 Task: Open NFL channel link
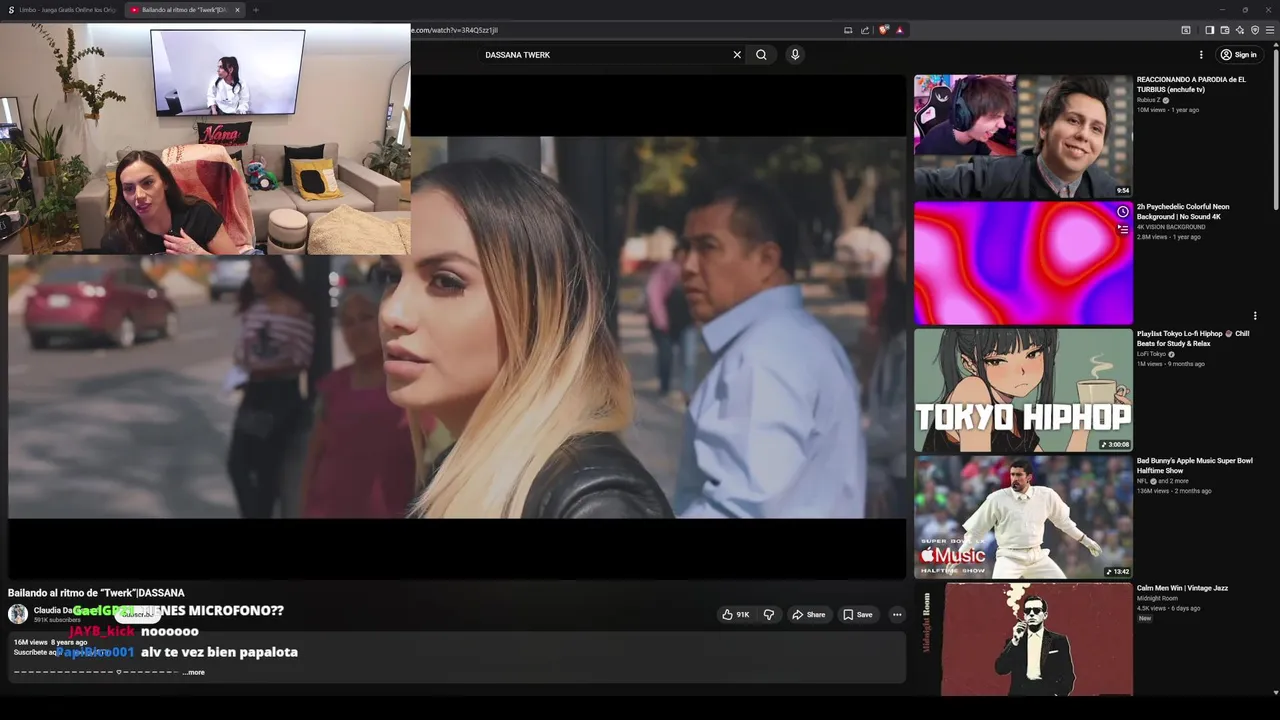point(1142,481)
